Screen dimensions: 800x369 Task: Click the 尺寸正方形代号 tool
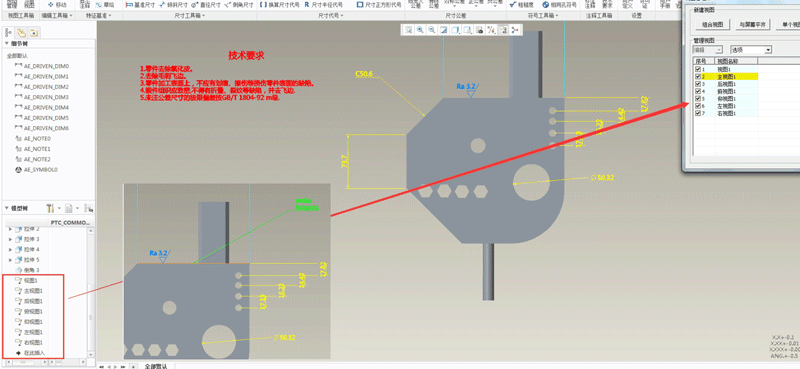click(379, 5)
